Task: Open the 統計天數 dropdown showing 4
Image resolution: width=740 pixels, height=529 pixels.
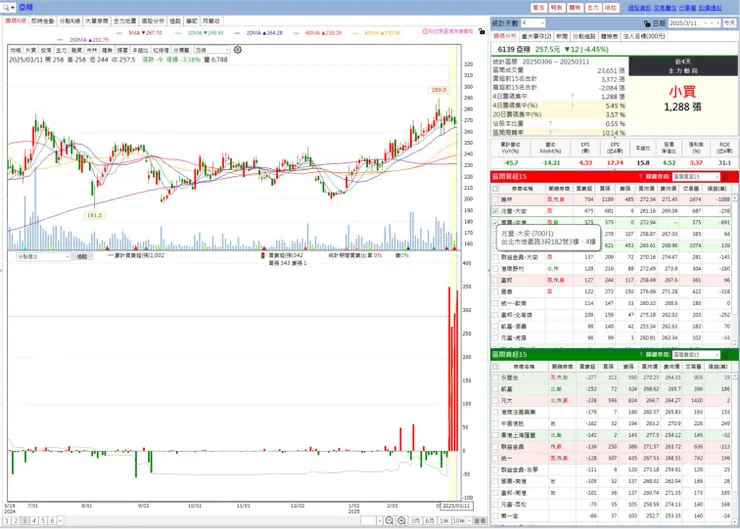Action: (533, 23)
